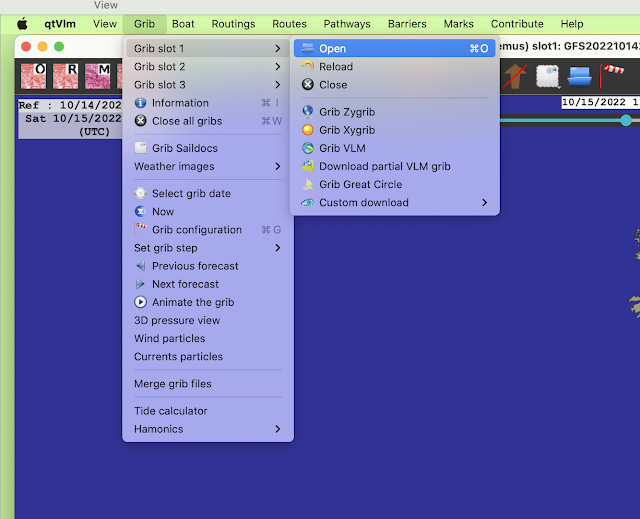Open the Boat menu
This screenshot has height=519, width=640.
coord(183,24)
